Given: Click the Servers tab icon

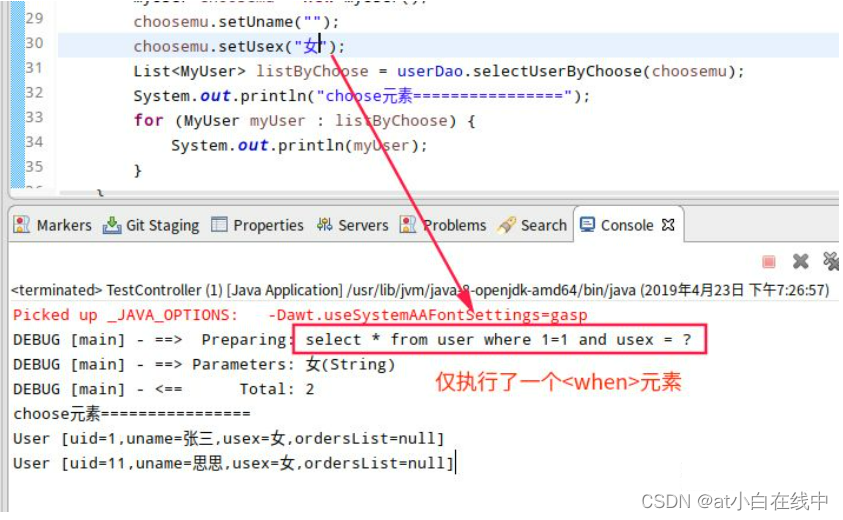Looking at the screenshot, I should point(324,224).
